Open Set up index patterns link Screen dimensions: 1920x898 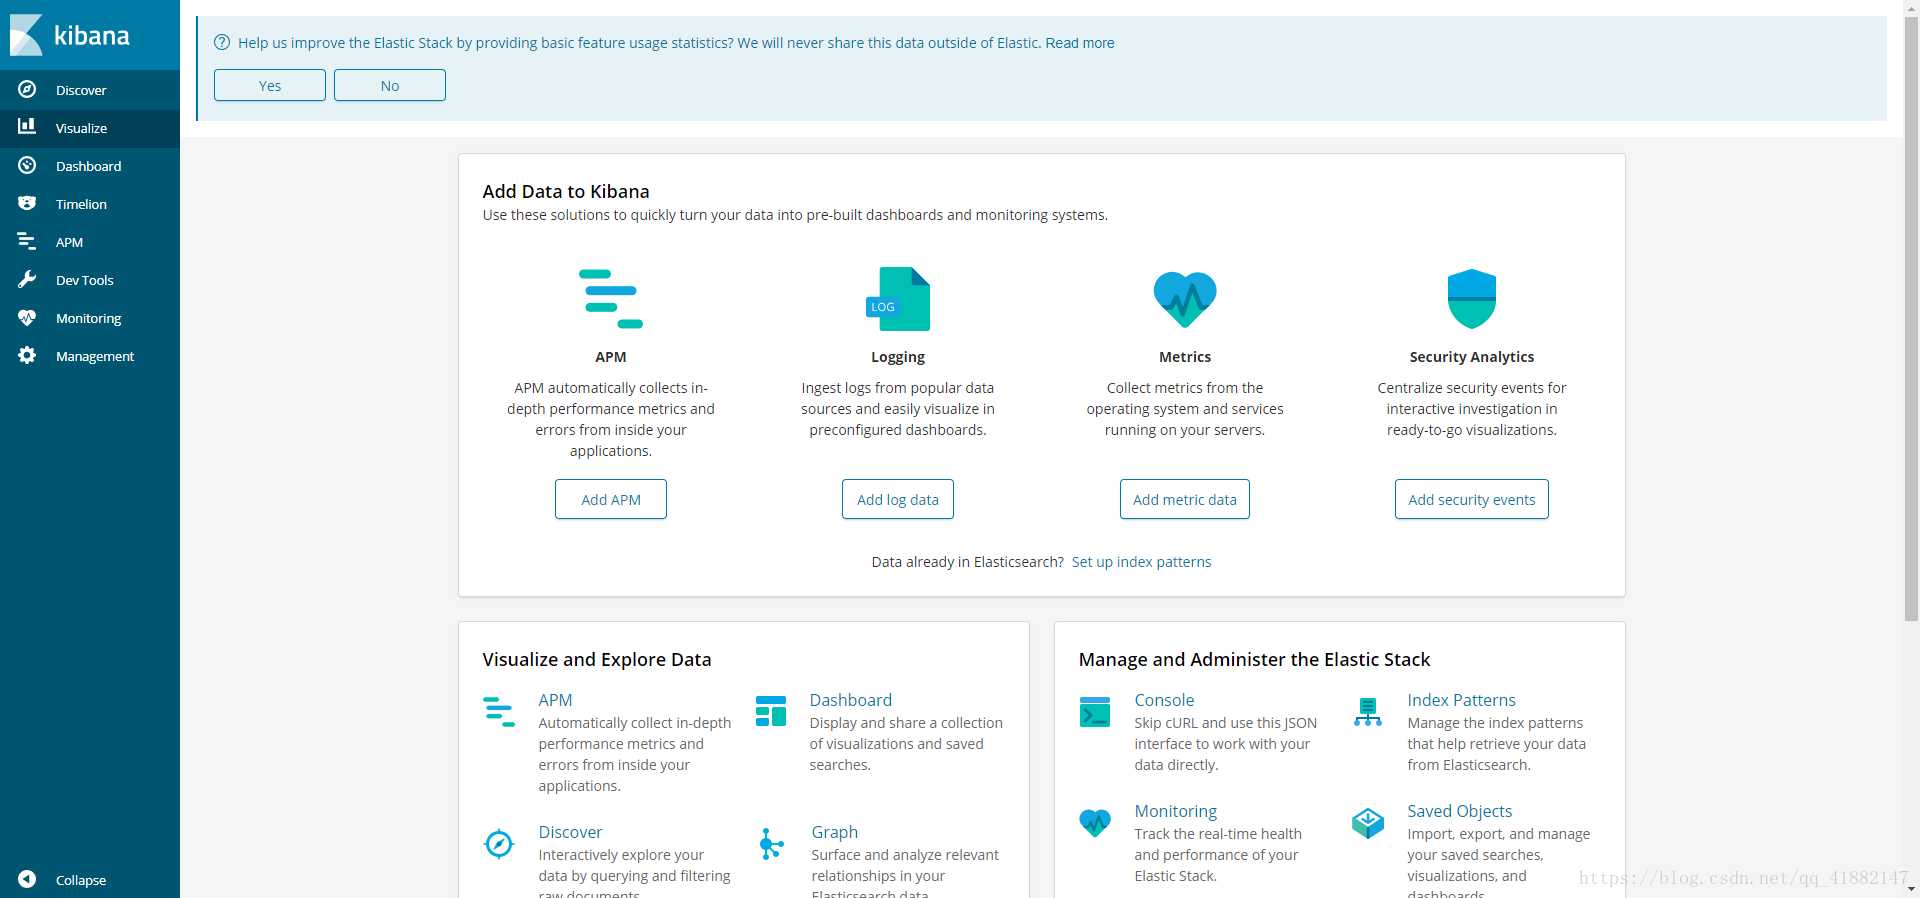(x=1141, y=562)
